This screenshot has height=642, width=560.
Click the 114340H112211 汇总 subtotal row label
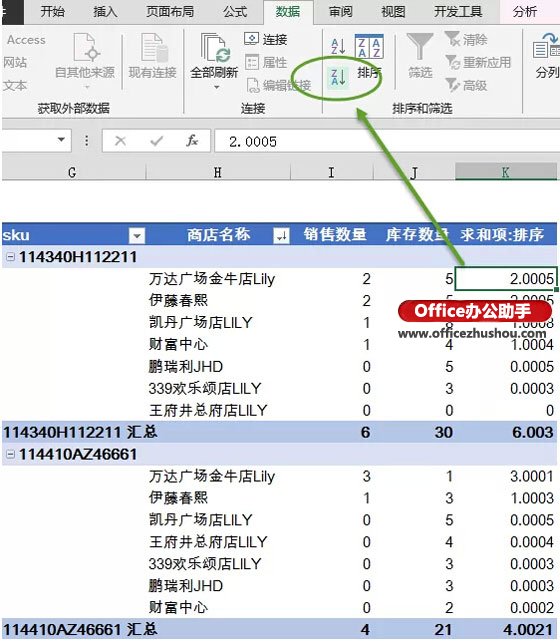[80, 432]
